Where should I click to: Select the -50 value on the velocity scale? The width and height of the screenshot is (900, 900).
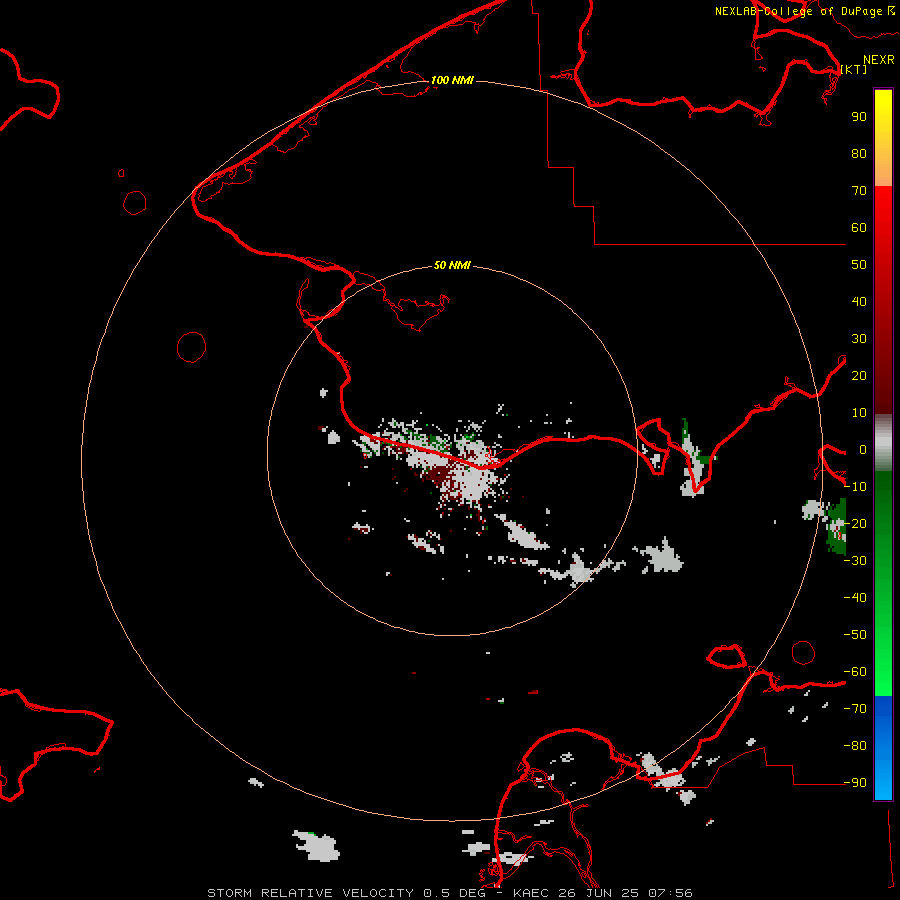[x=855, y=635]
